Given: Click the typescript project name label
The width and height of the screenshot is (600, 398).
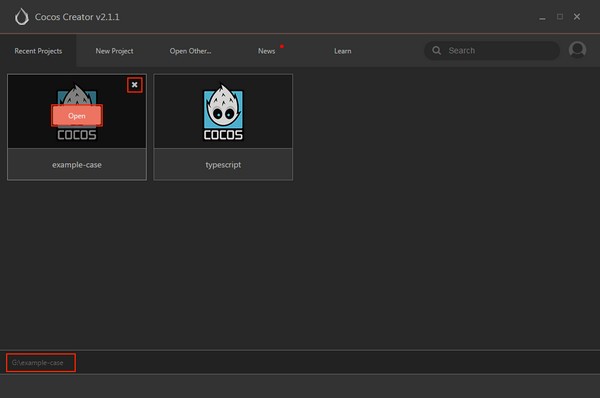Looking at the screenshot, I should click(223, 165).
